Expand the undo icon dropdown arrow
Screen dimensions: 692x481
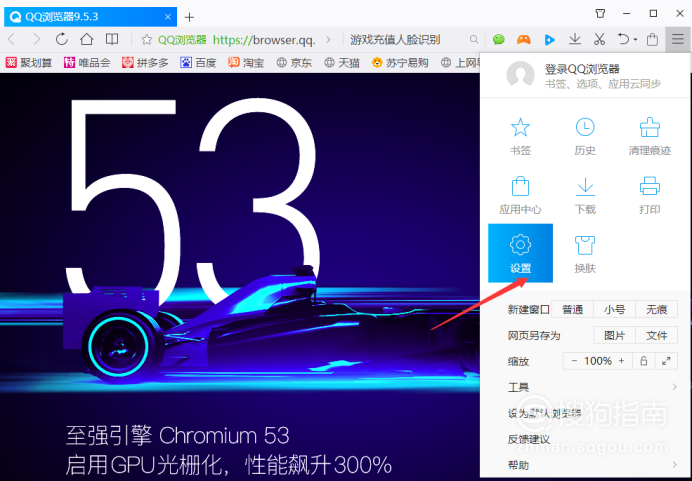coord(636,40)
